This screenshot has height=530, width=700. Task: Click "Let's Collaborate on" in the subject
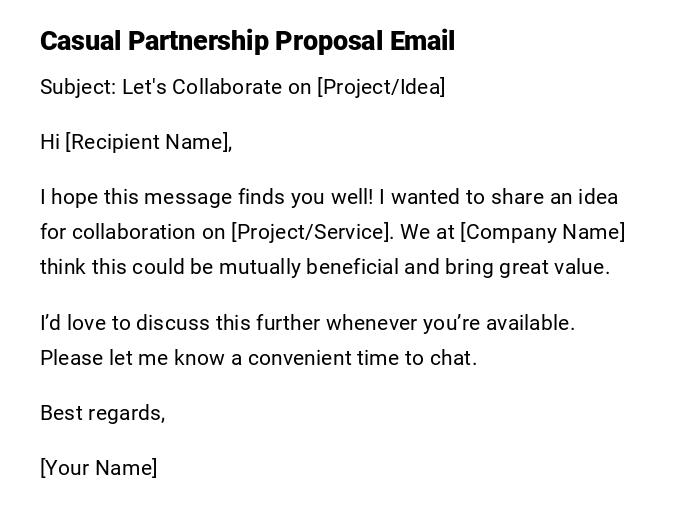[x=217, y=87]
